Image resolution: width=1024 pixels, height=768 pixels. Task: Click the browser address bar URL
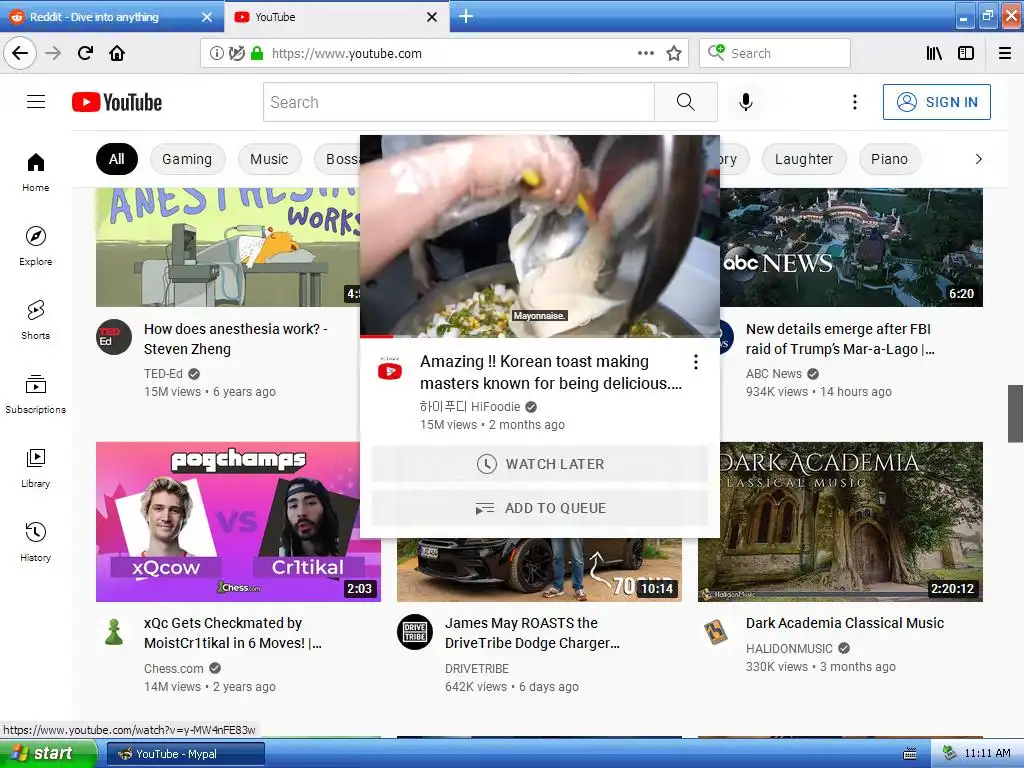click(347, 54)
